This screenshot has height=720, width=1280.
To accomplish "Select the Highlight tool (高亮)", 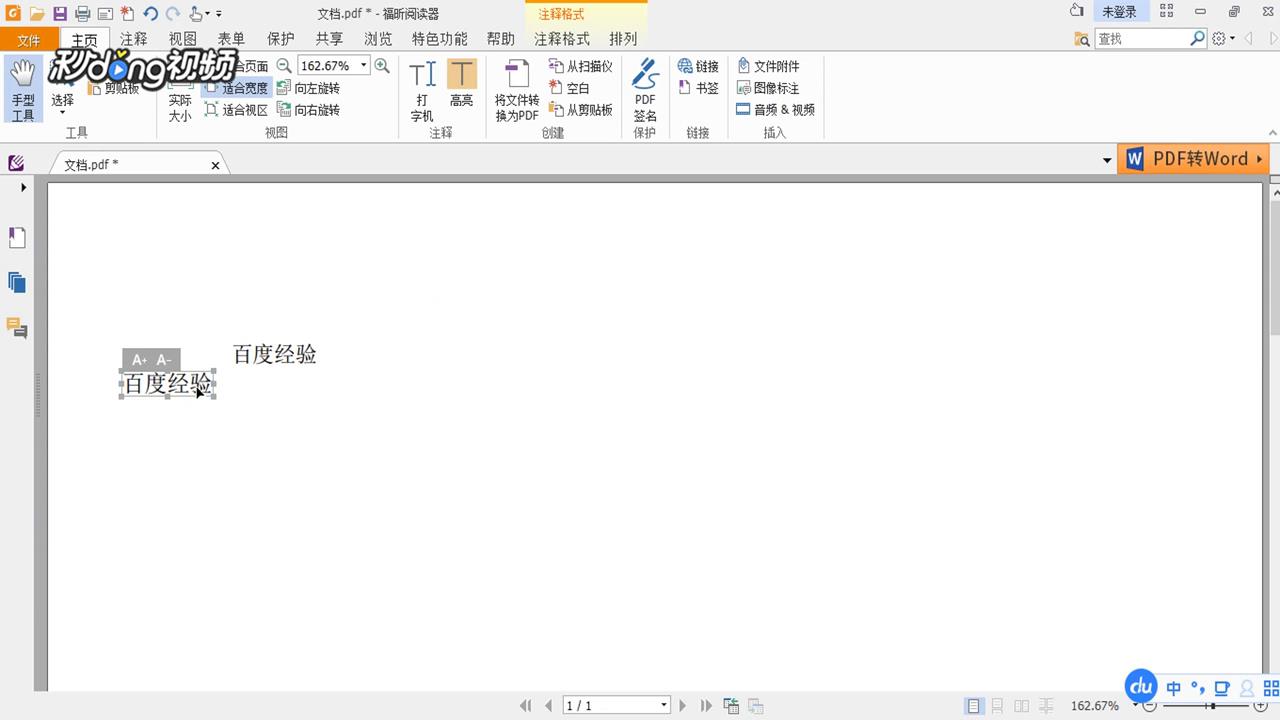I will [461, 83].
